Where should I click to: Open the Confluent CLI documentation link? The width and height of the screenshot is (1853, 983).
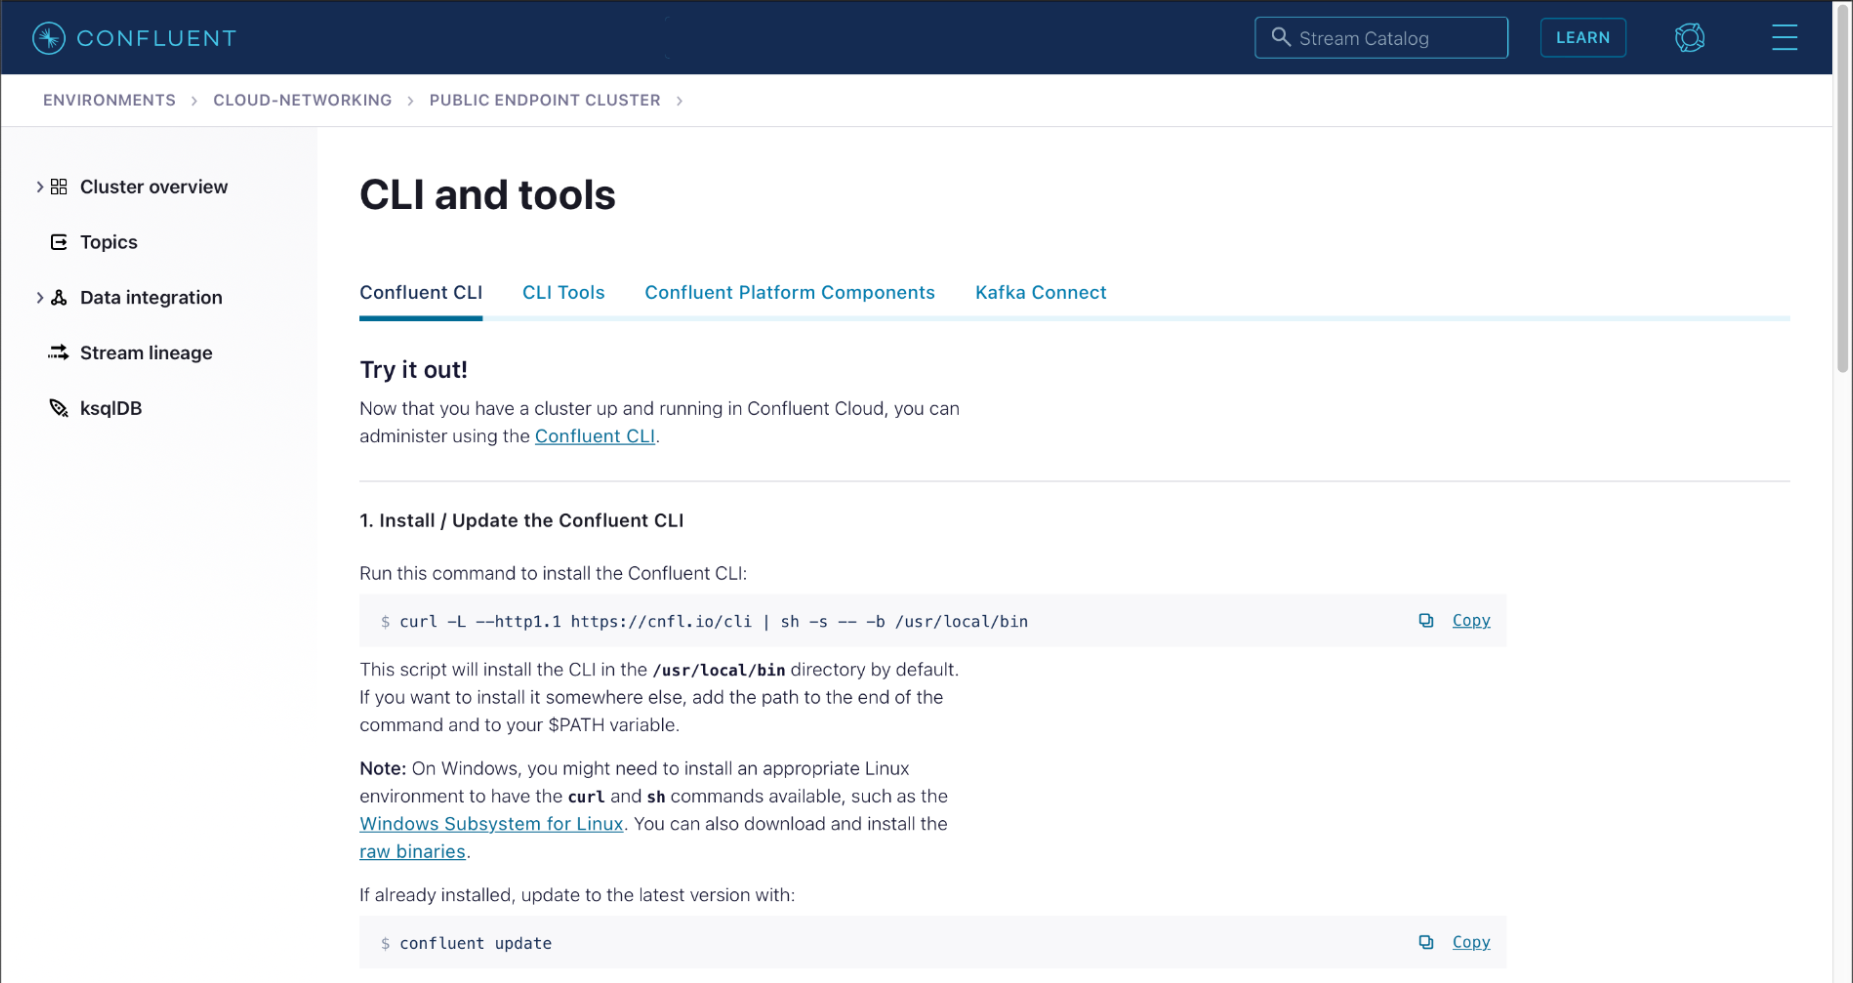595,436
